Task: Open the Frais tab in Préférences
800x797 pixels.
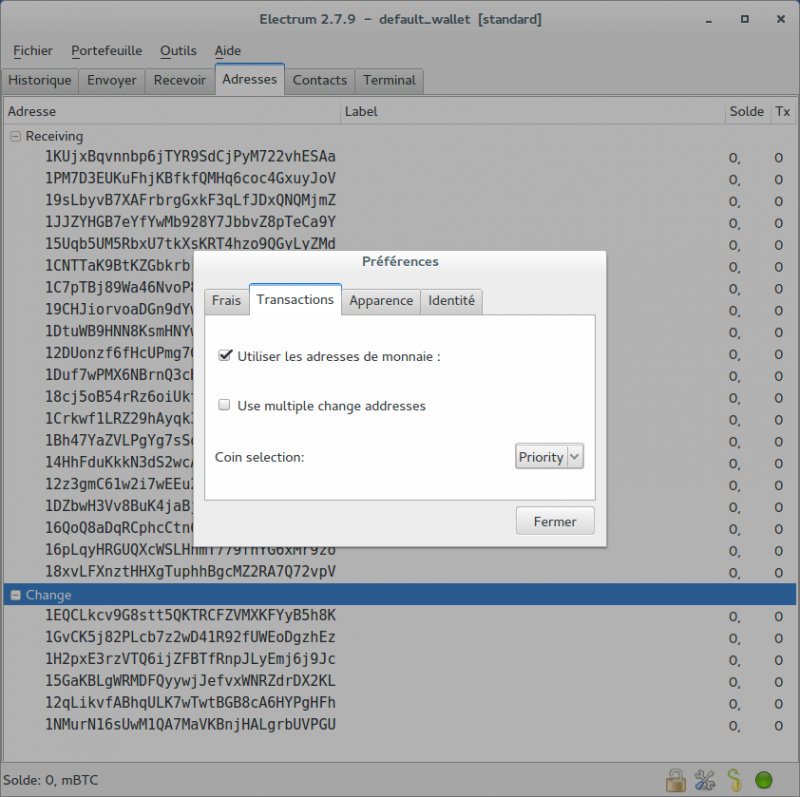Action: 226,301
